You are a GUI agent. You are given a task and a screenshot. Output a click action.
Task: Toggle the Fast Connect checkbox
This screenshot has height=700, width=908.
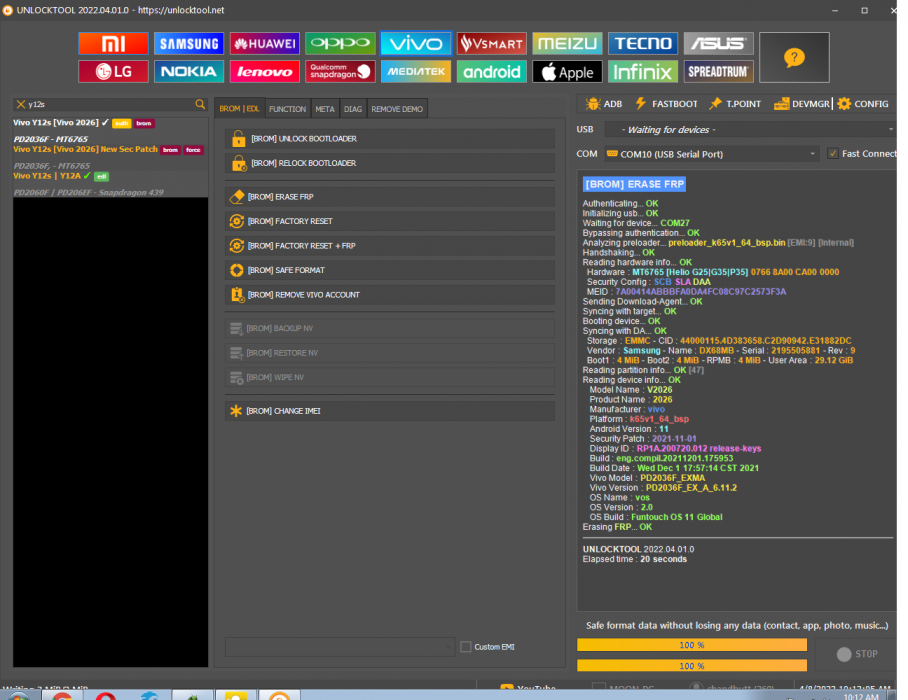pos(833,153)
